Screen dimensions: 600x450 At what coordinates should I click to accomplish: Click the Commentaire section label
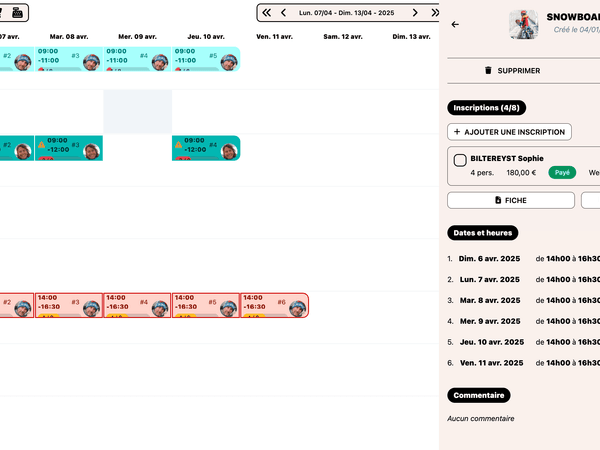pos(478,395)
